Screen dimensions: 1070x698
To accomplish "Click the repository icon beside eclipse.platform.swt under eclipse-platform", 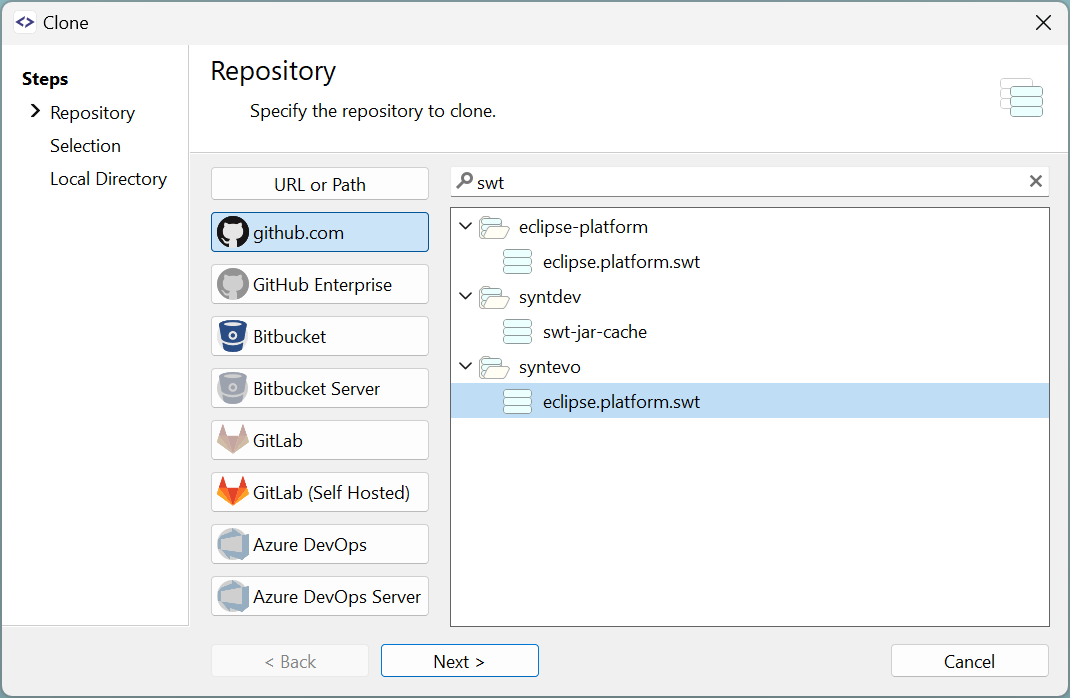I will (517, 261).
